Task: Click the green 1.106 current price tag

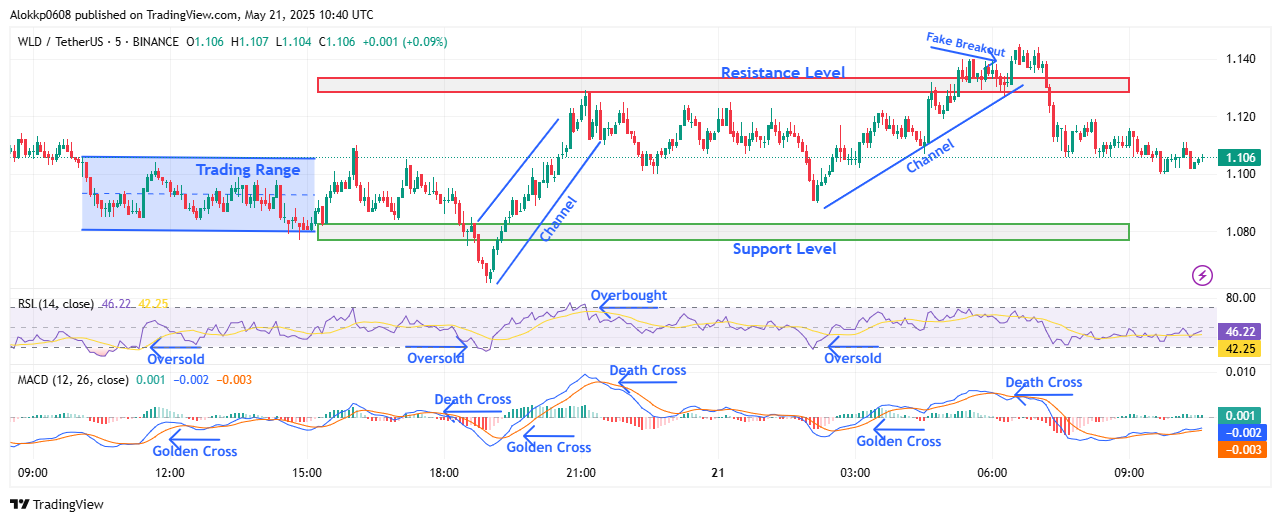Action: point(1238,157)
